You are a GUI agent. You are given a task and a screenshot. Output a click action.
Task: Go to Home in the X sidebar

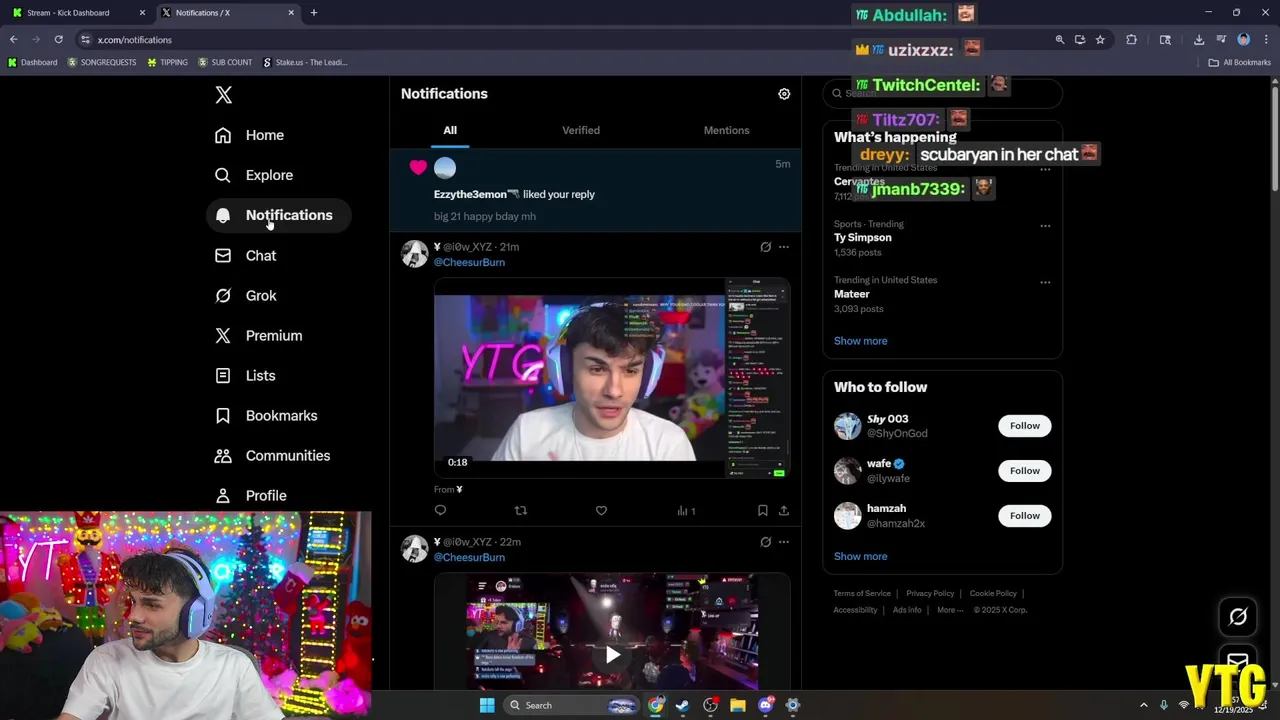[x=250, y=135]
